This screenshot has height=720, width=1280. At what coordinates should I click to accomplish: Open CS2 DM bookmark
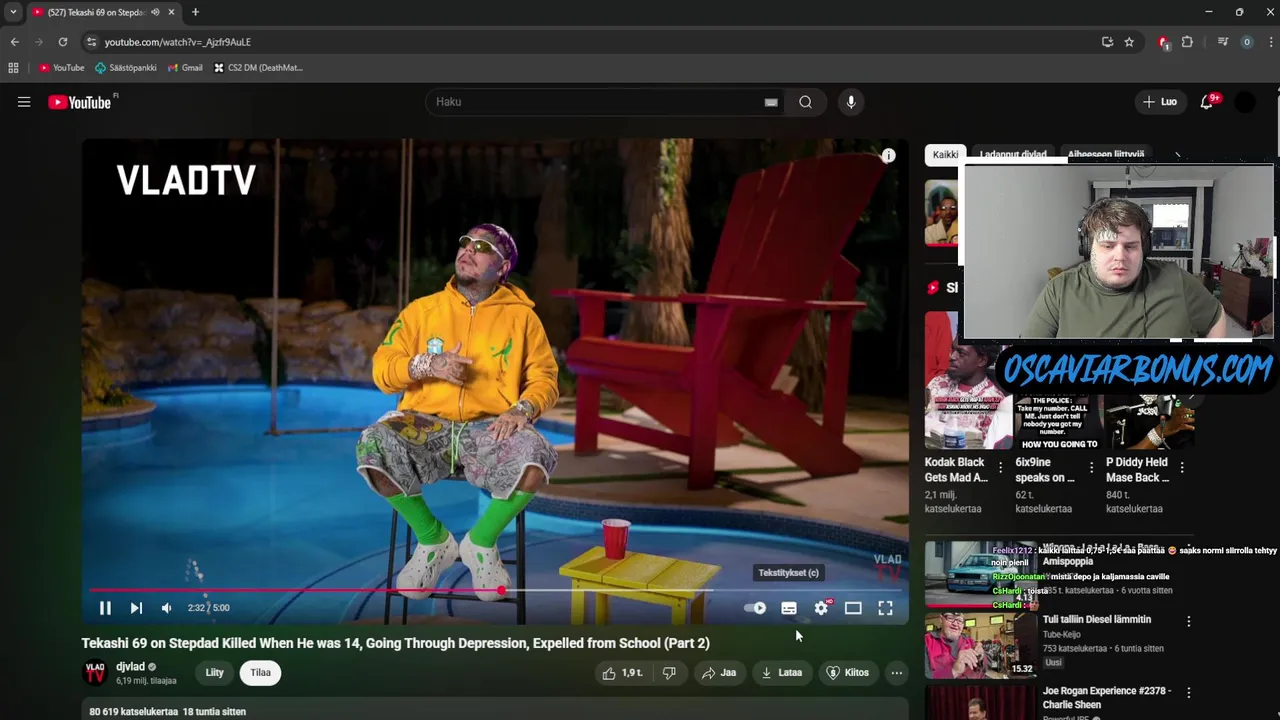pos(258,68)
